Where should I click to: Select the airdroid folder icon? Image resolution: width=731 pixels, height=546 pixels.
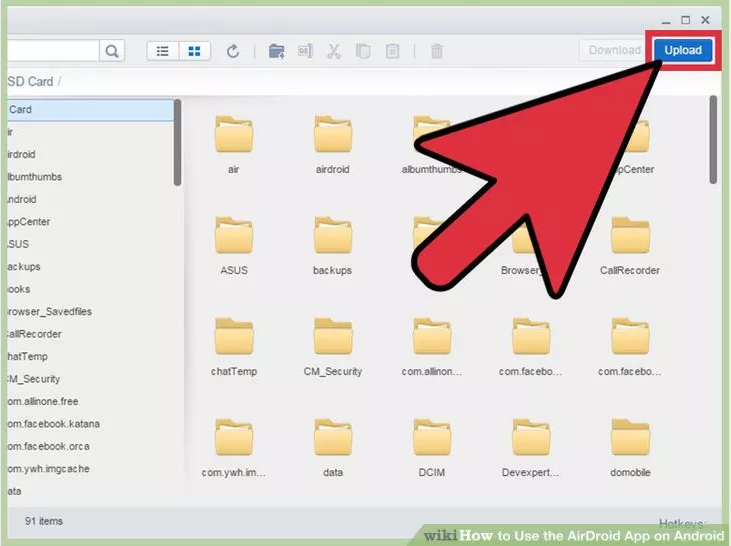(x=332, y=134)
